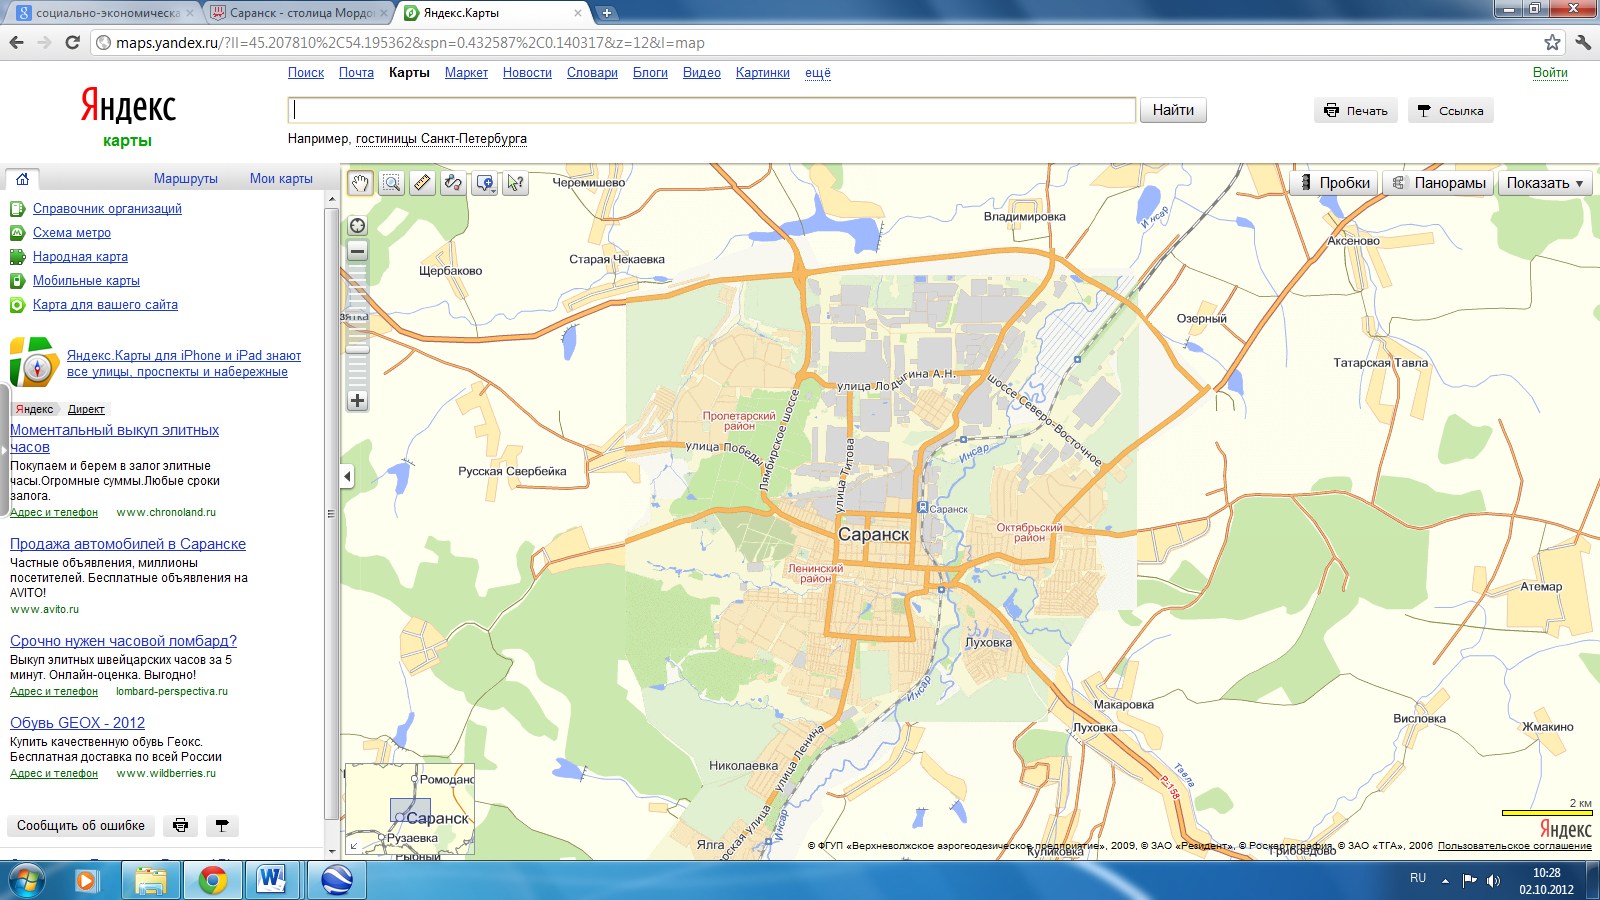Open Word from the taskbar
Image resolution: width=1600 pixels, height=900 pixels.
point(271,880)
